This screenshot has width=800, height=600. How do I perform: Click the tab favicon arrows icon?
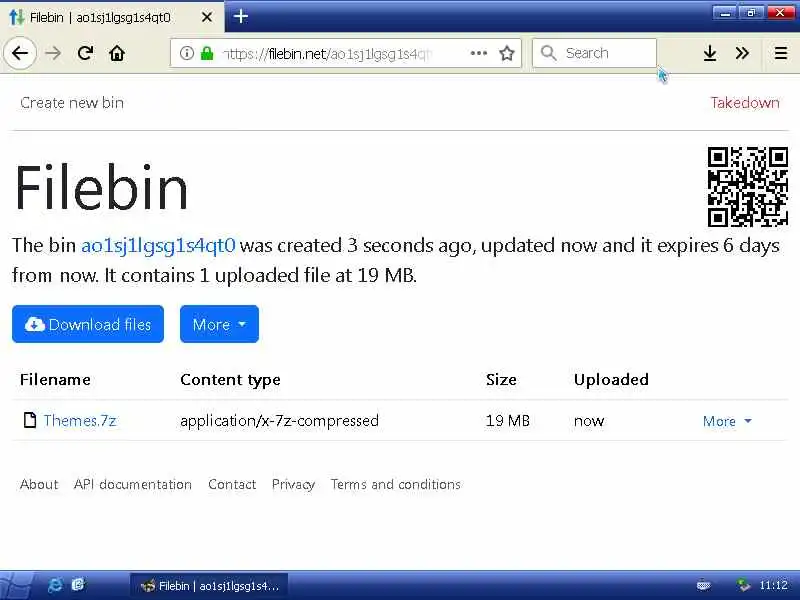pos(16,17)
